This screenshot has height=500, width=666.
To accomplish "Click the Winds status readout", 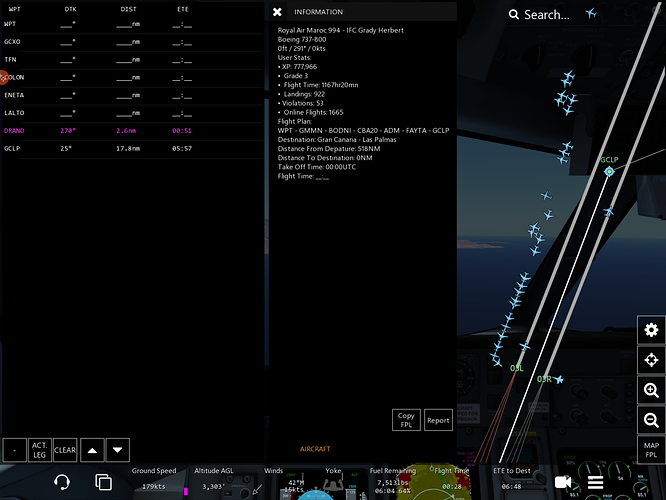I will pos(284,482).
